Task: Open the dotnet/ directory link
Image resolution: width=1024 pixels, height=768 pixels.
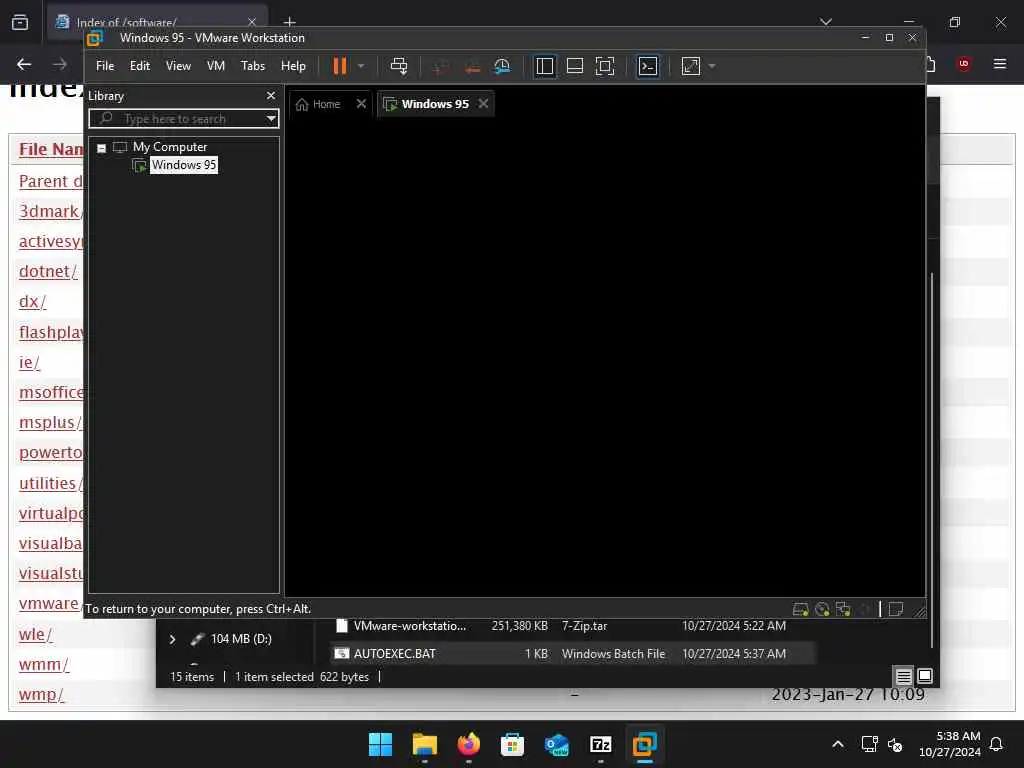Action: tap(48, 271)
